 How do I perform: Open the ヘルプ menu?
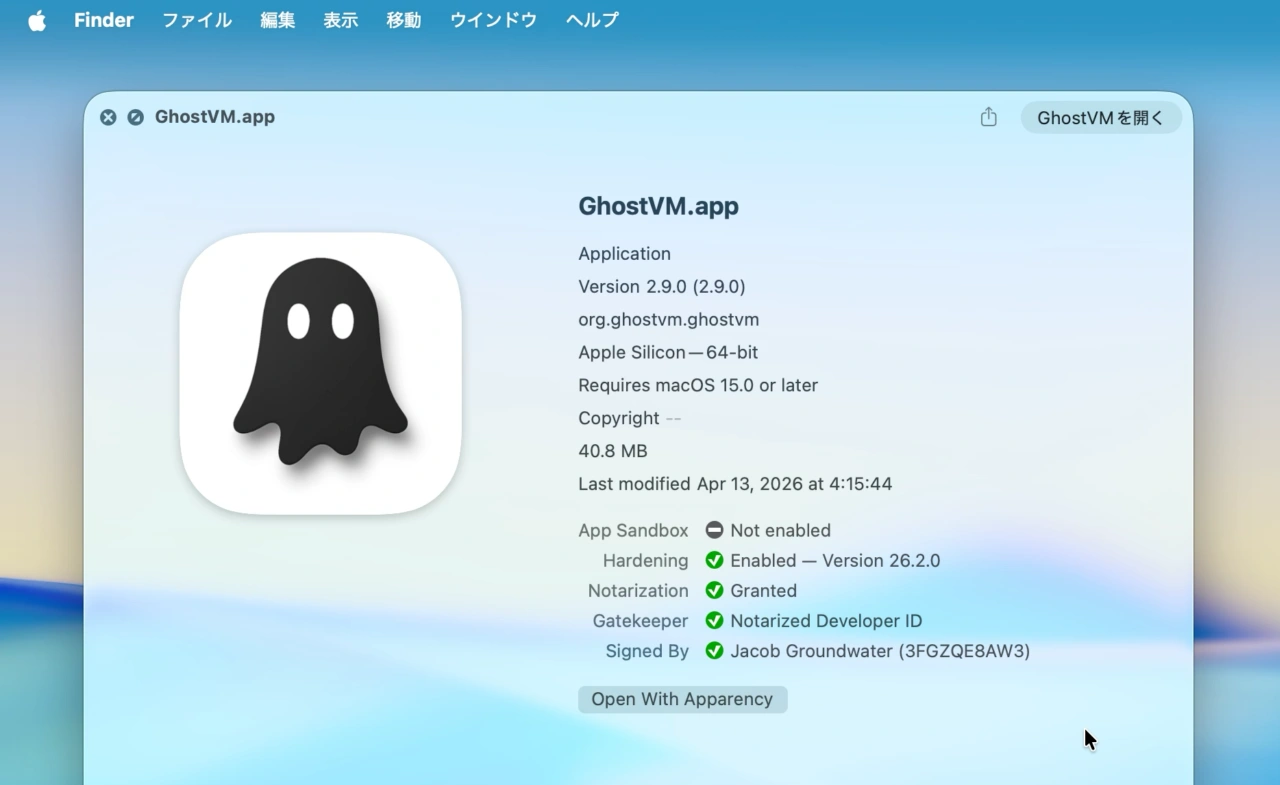591,19
